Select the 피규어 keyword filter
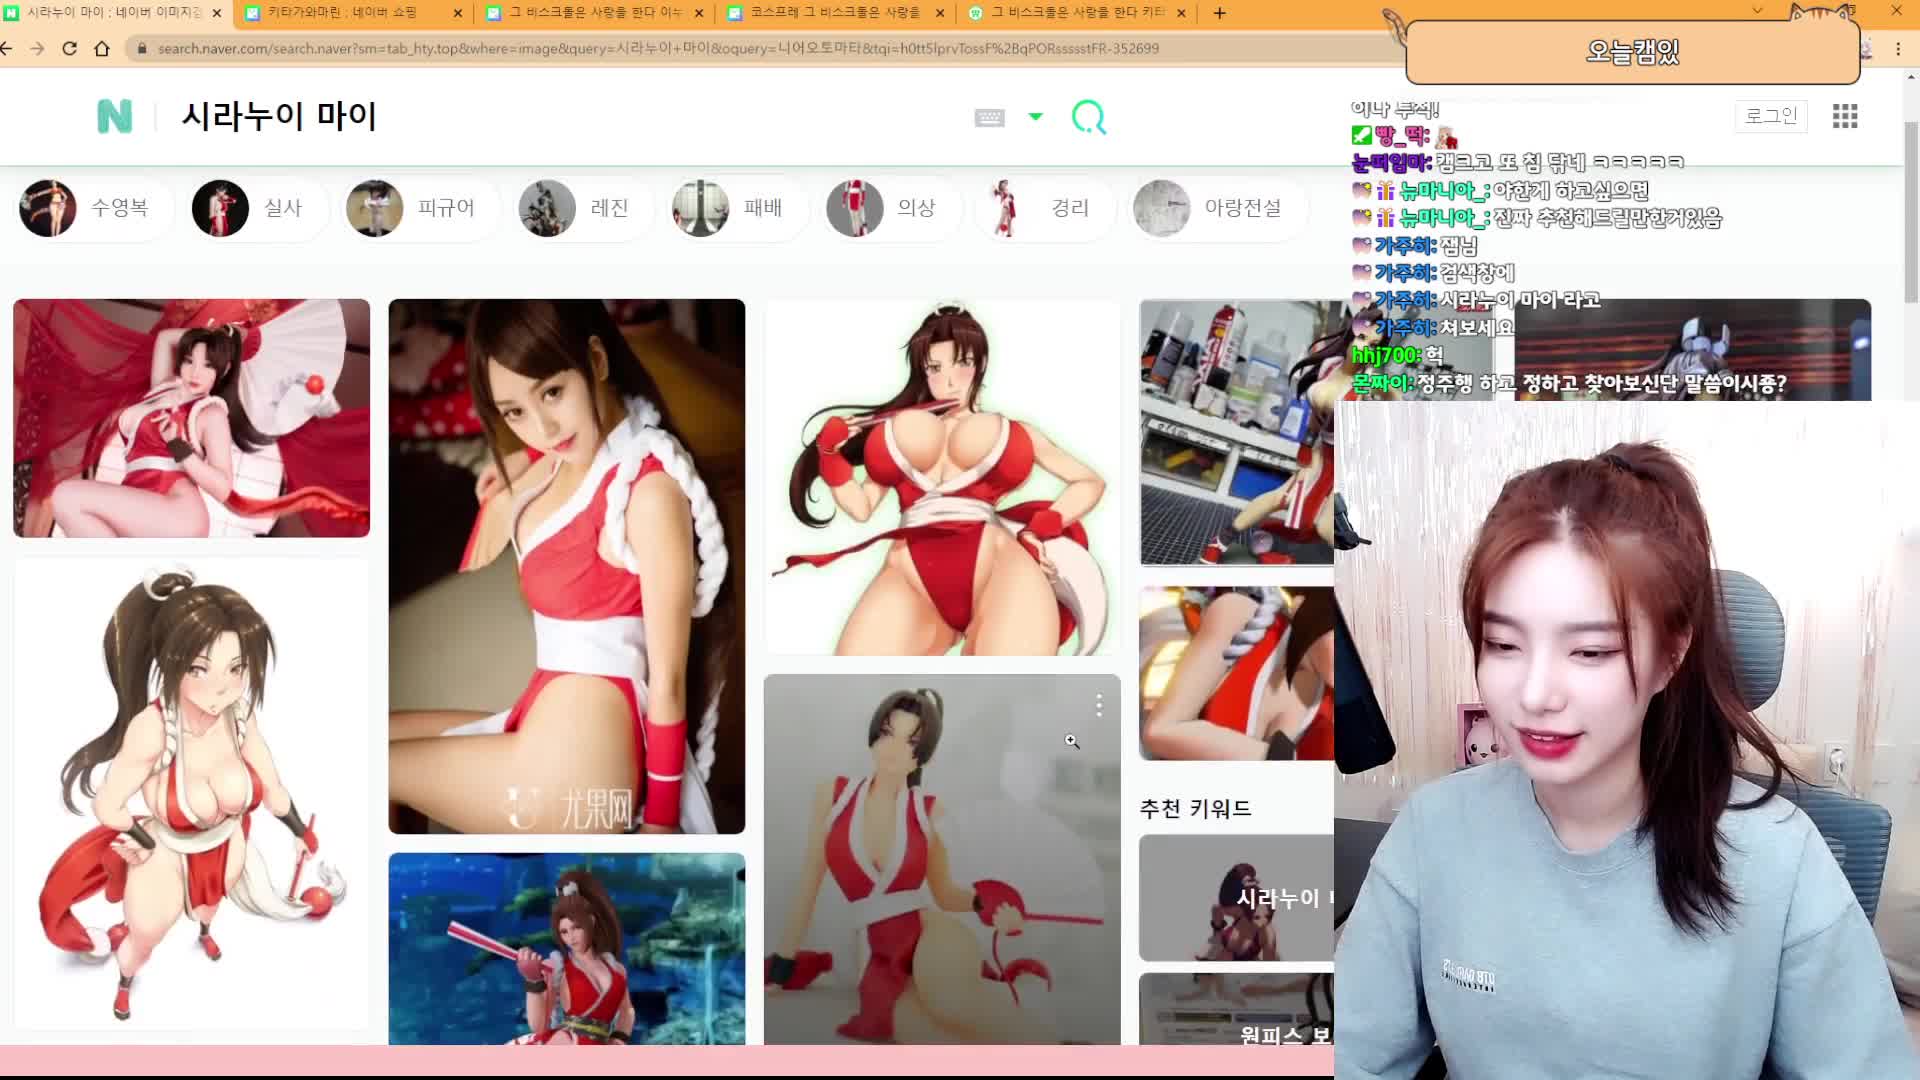The image size is (1920, 1080). tap(421, 208)
